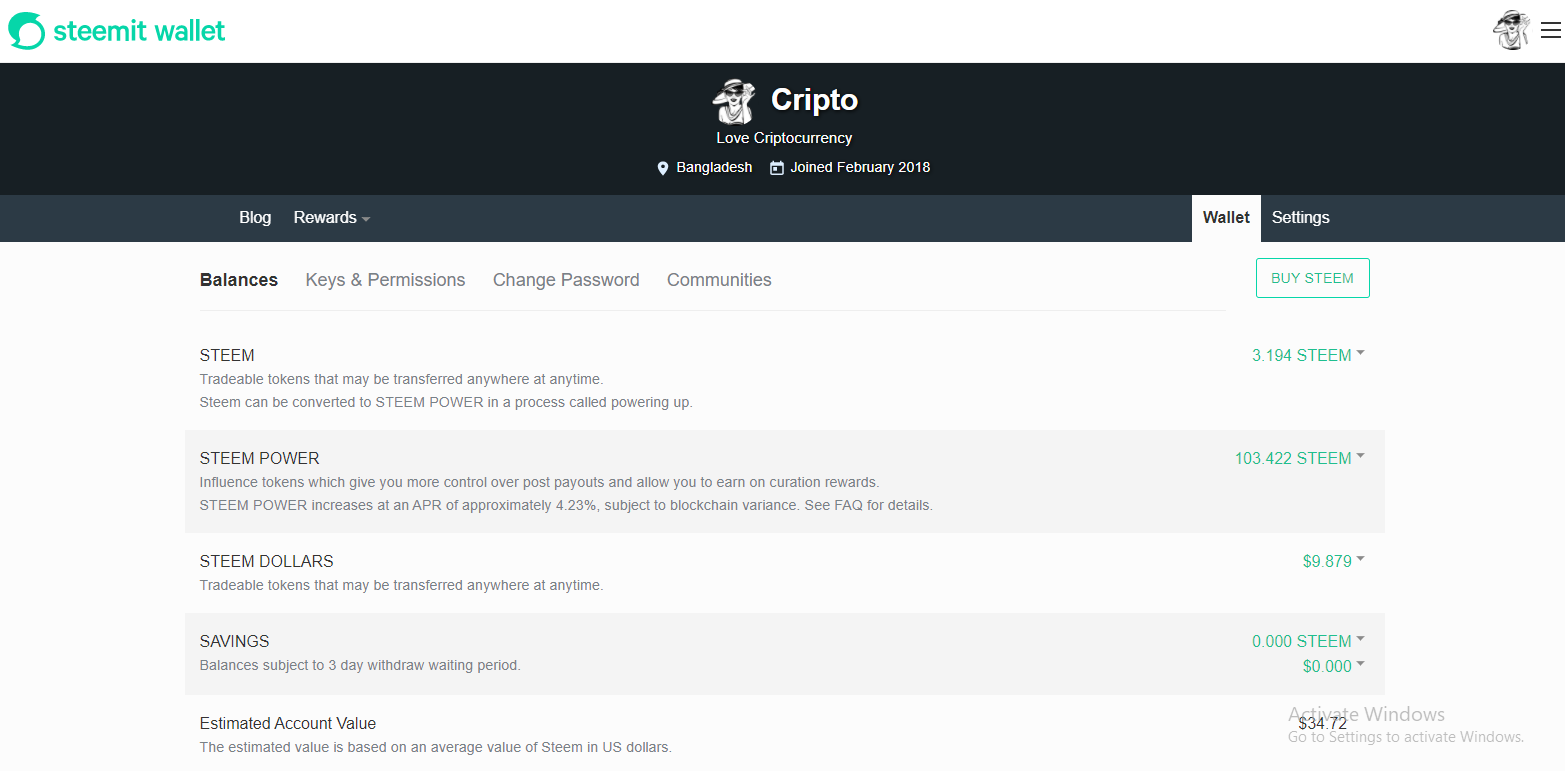Click the small user avatar in header
This screenshot has height=771, width=1565.
point(1512,30)
